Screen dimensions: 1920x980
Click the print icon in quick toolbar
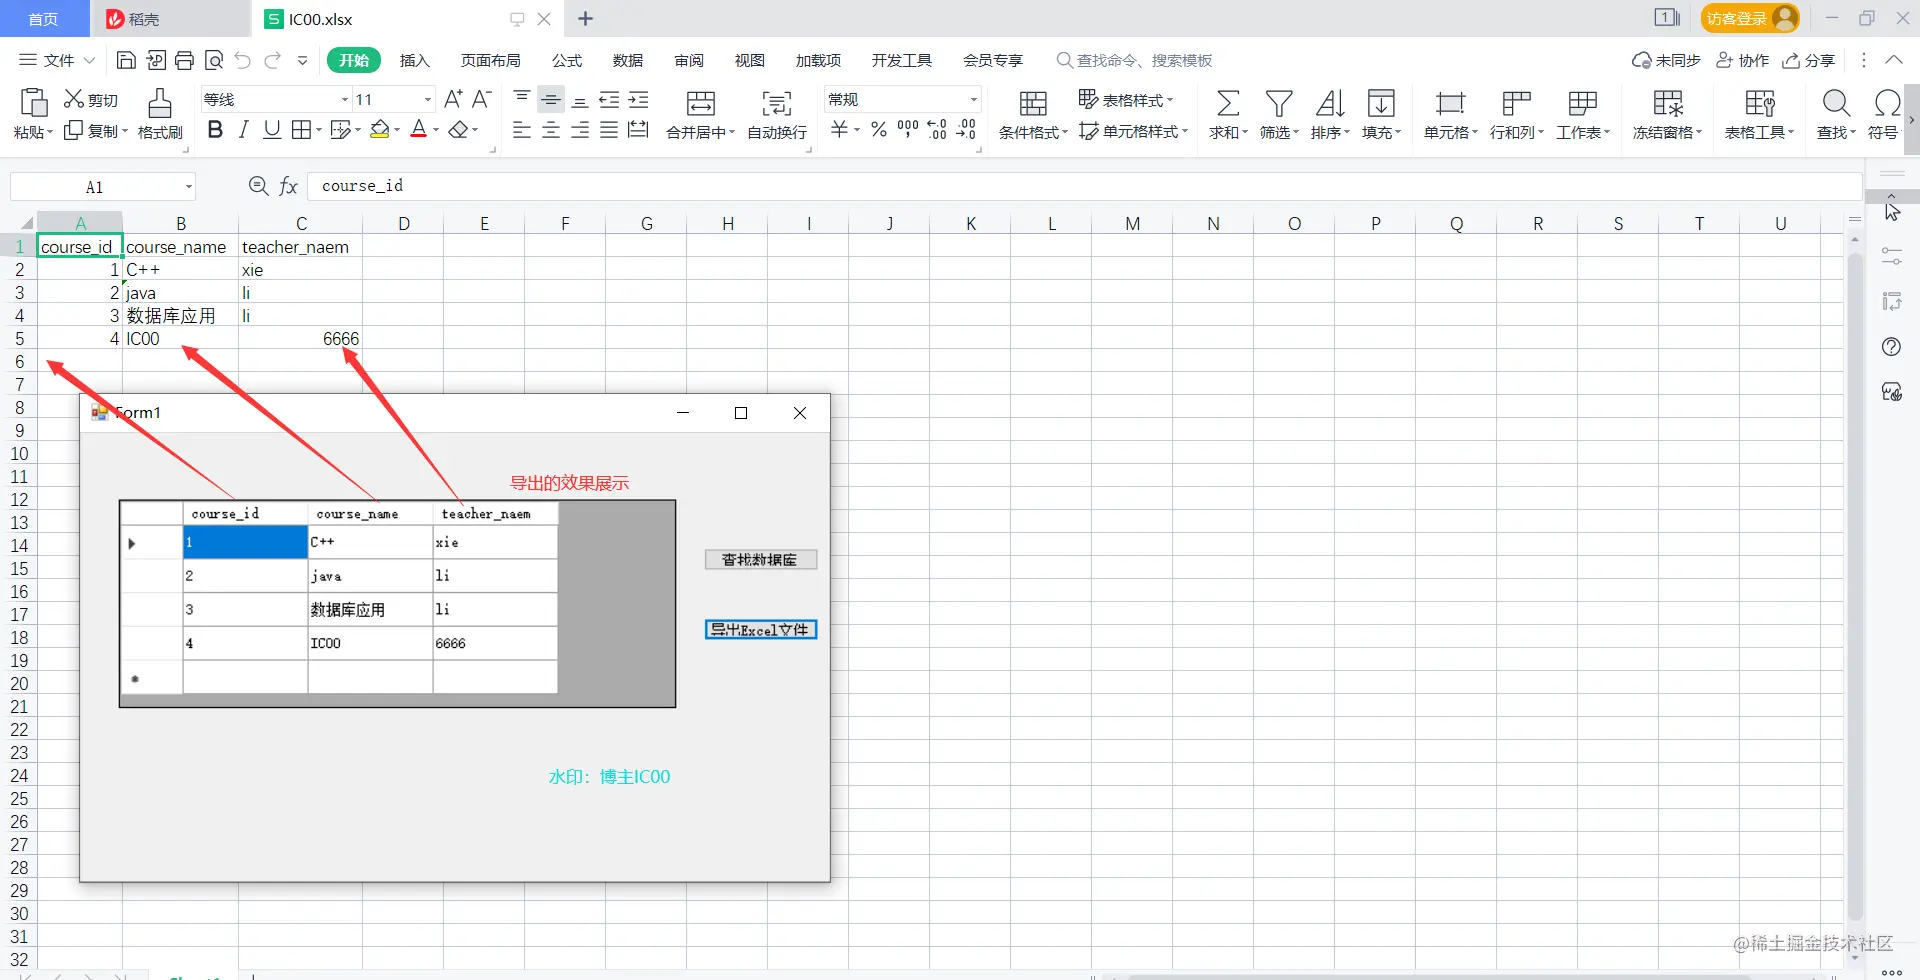click(185, 61)
